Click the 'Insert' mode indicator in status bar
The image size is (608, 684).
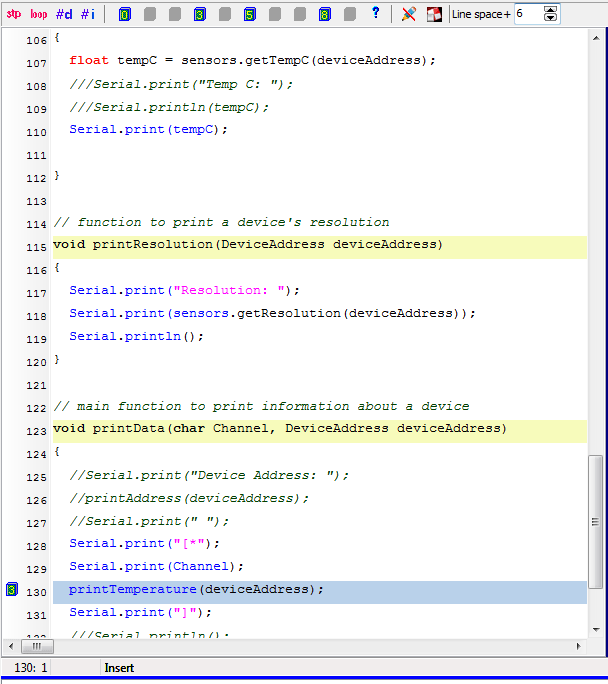click(x=119, y=668)
